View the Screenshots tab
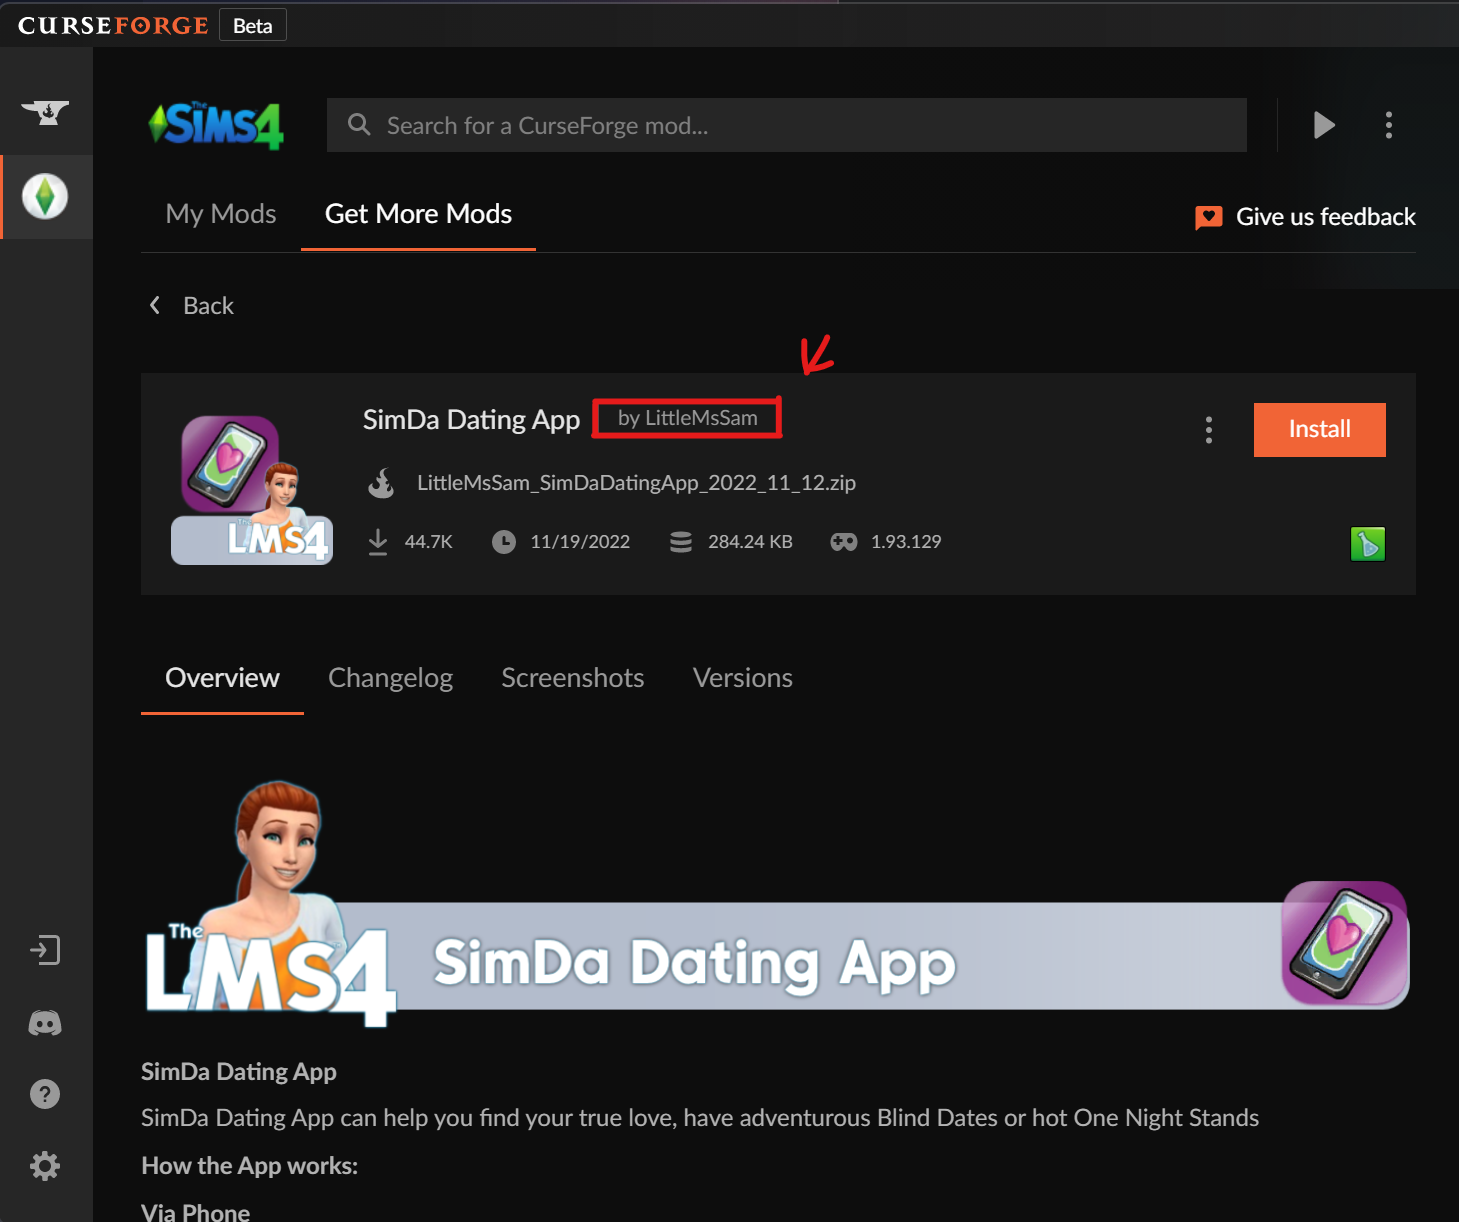Viewport: 1459px width, 1222px height. point(572,678)
